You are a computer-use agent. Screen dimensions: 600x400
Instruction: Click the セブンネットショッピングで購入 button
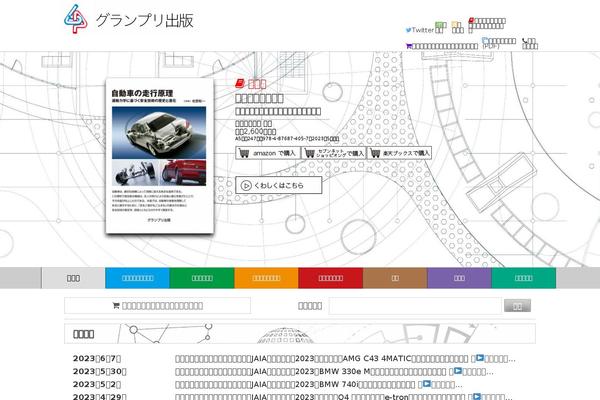coord(334,153)
